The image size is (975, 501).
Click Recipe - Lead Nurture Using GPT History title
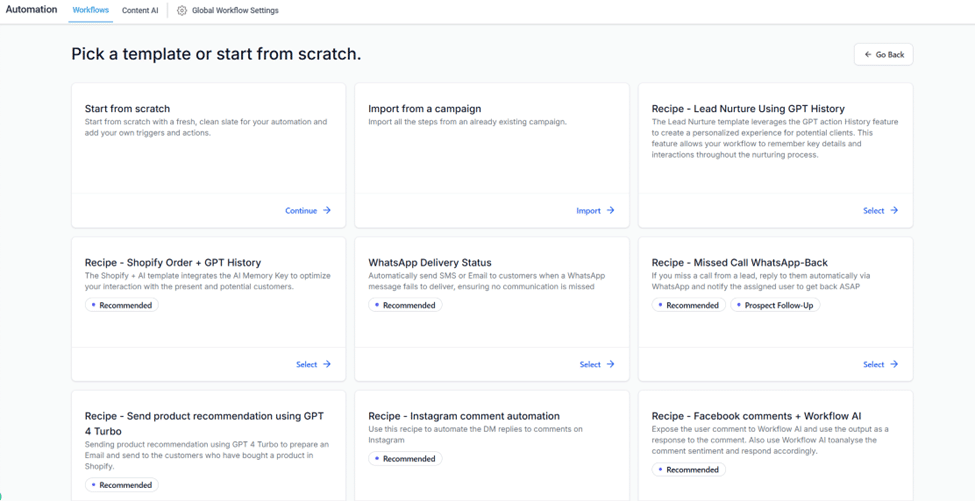tap(748, 109)
